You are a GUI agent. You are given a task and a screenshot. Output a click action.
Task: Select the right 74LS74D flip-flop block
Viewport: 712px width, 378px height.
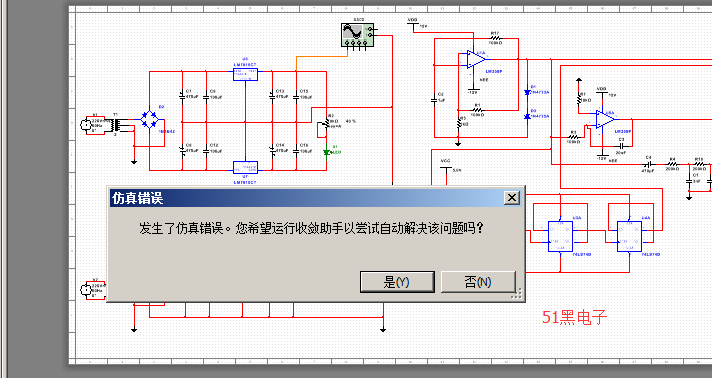[x=629, y=236]
